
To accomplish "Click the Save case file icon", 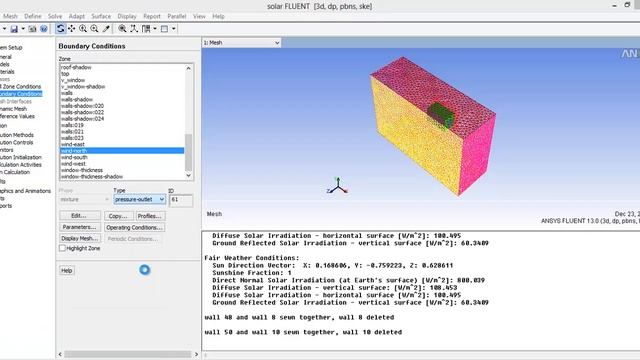I will (x=14, y=29).
